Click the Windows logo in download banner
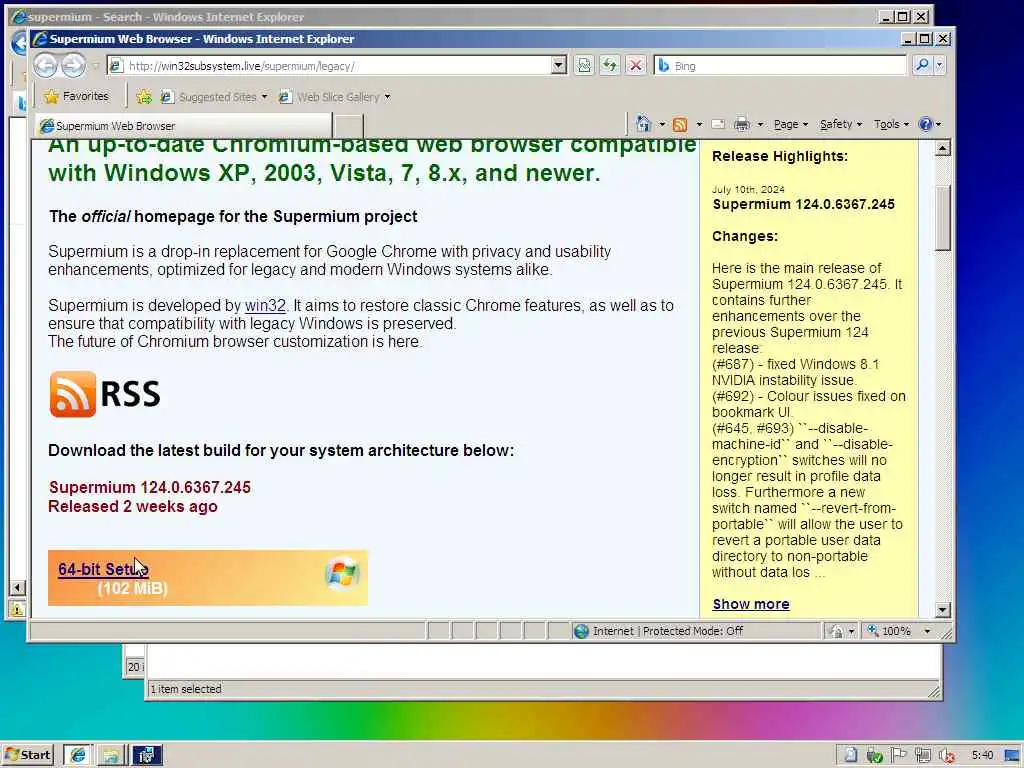The height and width of the screenshot is (768, 1024). (342, 574)
